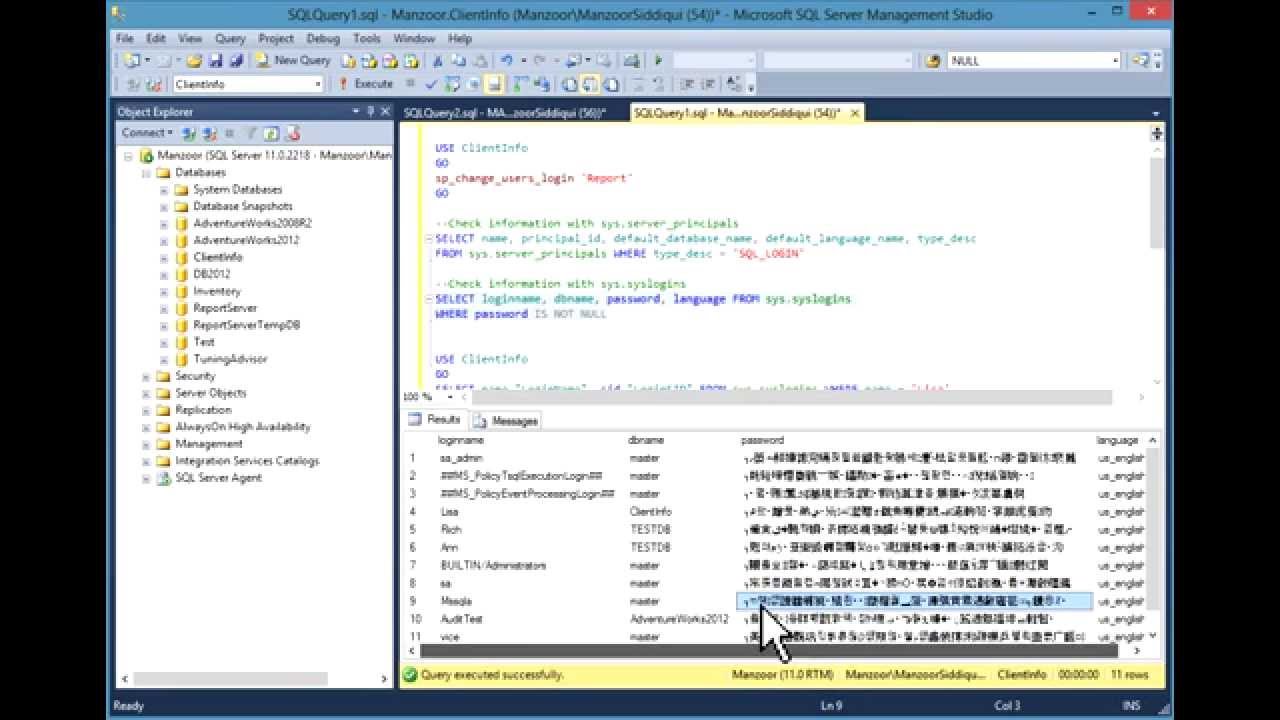1280x720 pixels.
Task: Click the Execute button
Action: pos(366,84)
